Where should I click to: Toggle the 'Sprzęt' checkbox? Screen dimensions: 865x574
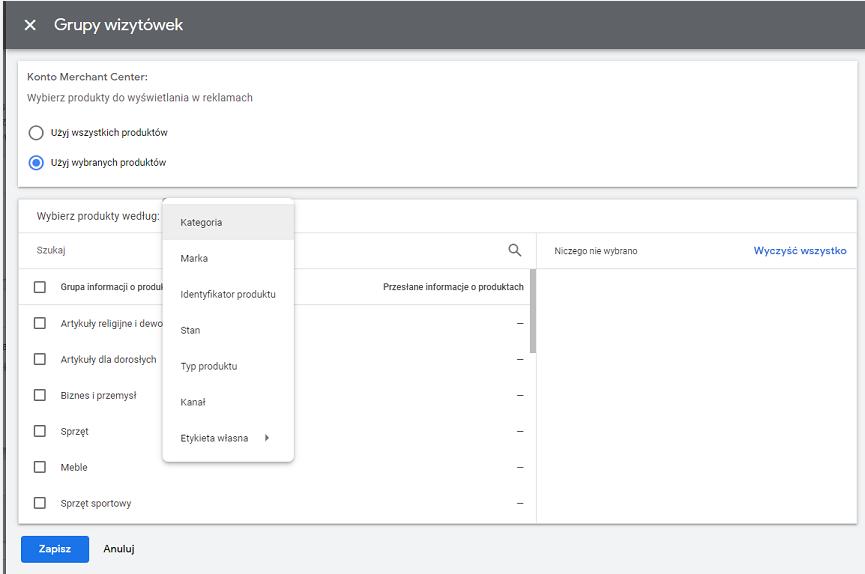click(40, 431)
